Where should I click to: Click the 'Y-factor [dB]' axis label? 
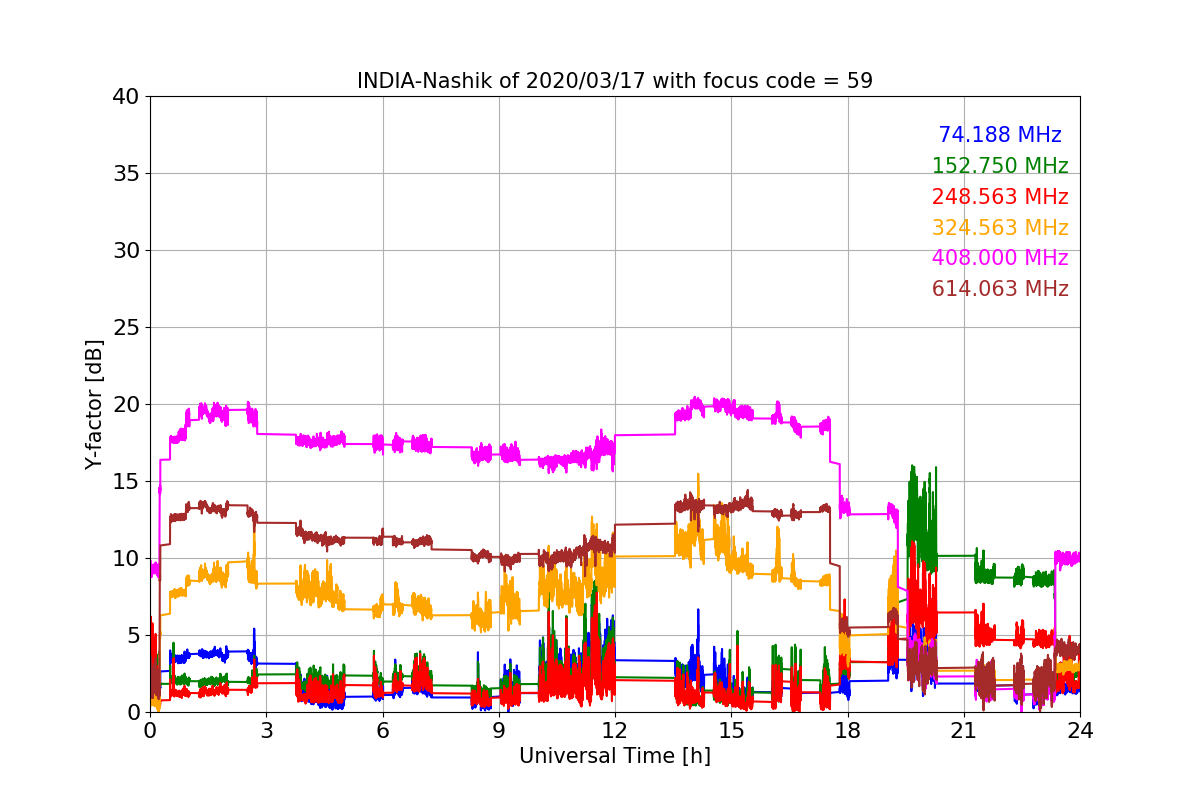pos(94,404)
